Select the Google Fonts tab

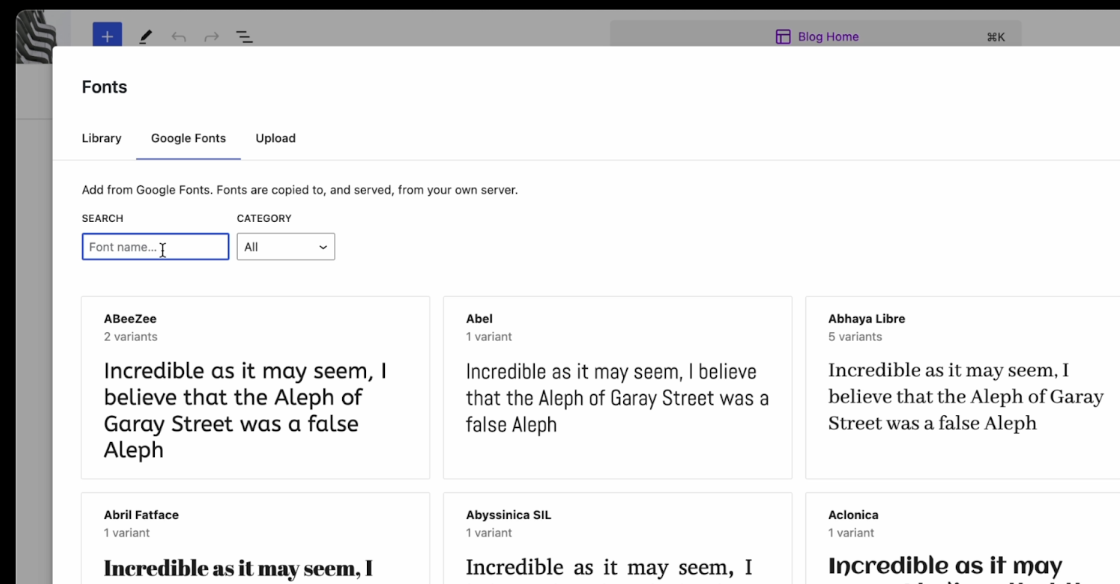pos(188,138)
